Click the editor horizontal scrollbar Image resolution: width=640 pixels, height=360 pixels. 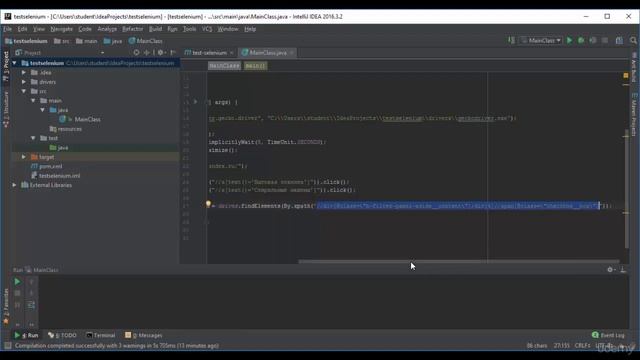pyautogui.click(x=459, y=261)
